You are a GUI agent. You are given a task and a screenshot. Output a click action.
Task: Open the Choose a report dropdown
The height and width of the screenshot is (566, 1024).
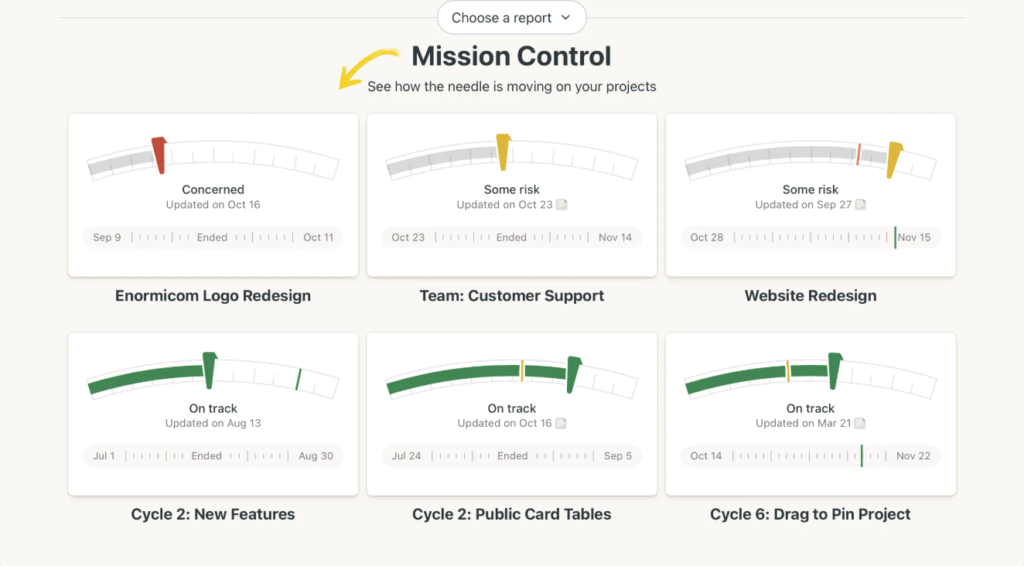point(511,18)
